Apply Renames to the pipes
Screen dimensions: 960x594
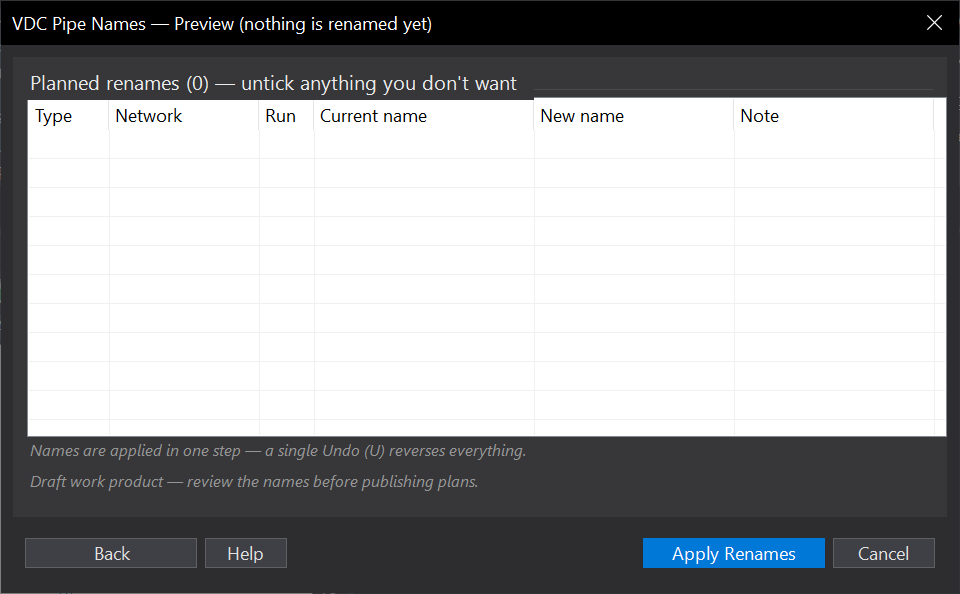[x=733, y=553]
